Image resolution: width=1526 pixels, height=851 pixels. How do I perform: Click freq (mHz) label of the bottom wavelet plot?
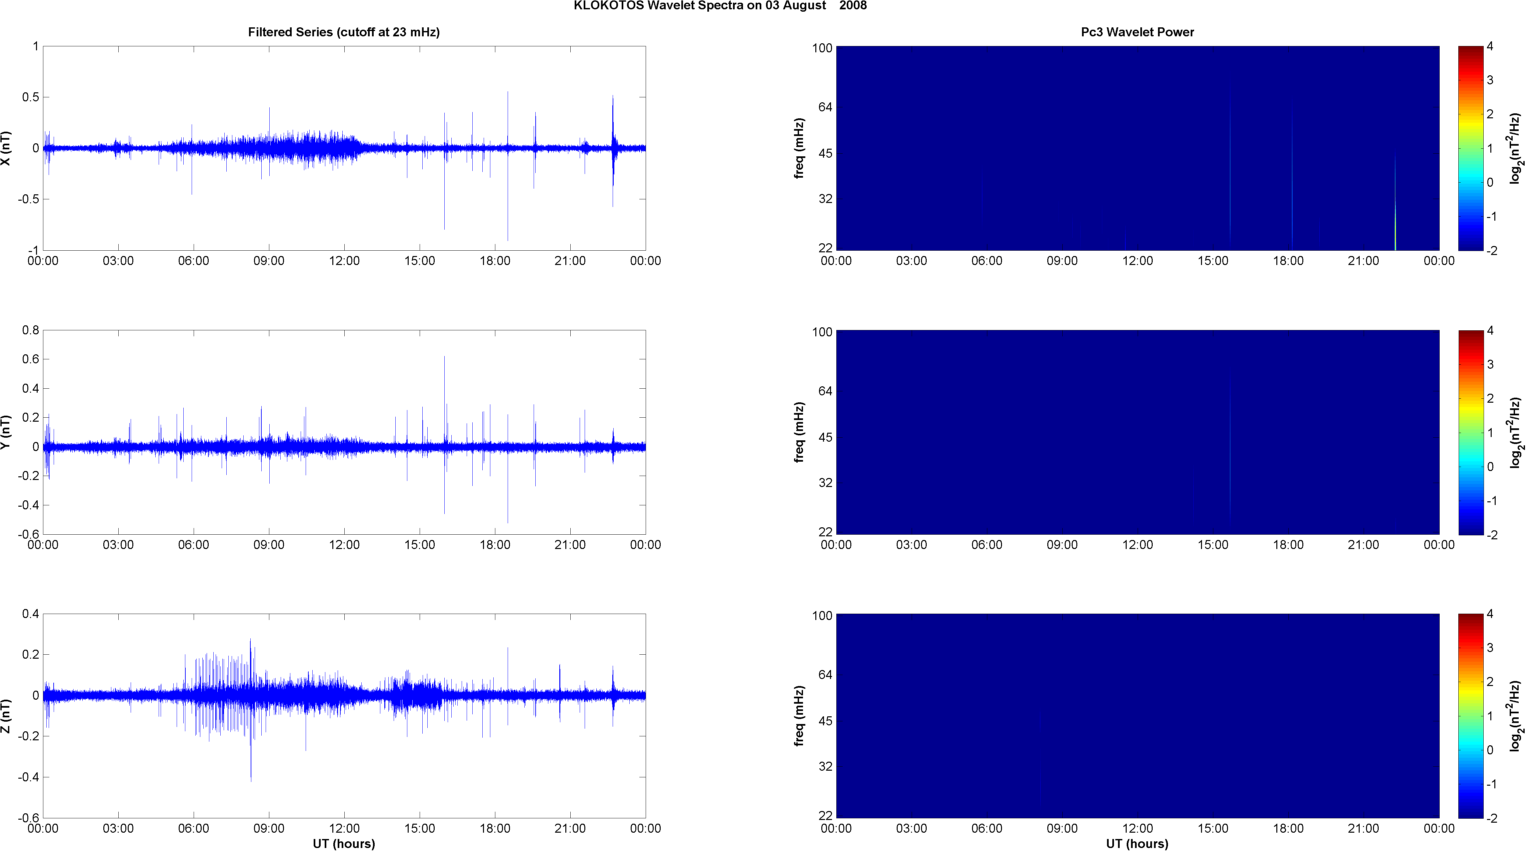(800, 716)
